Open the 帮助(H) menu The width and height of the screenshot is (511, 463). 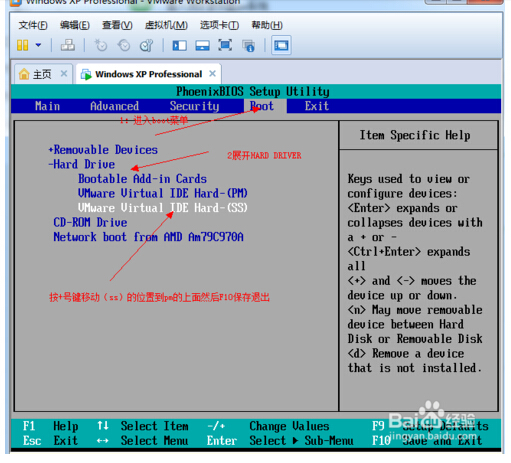pos(267,25)
